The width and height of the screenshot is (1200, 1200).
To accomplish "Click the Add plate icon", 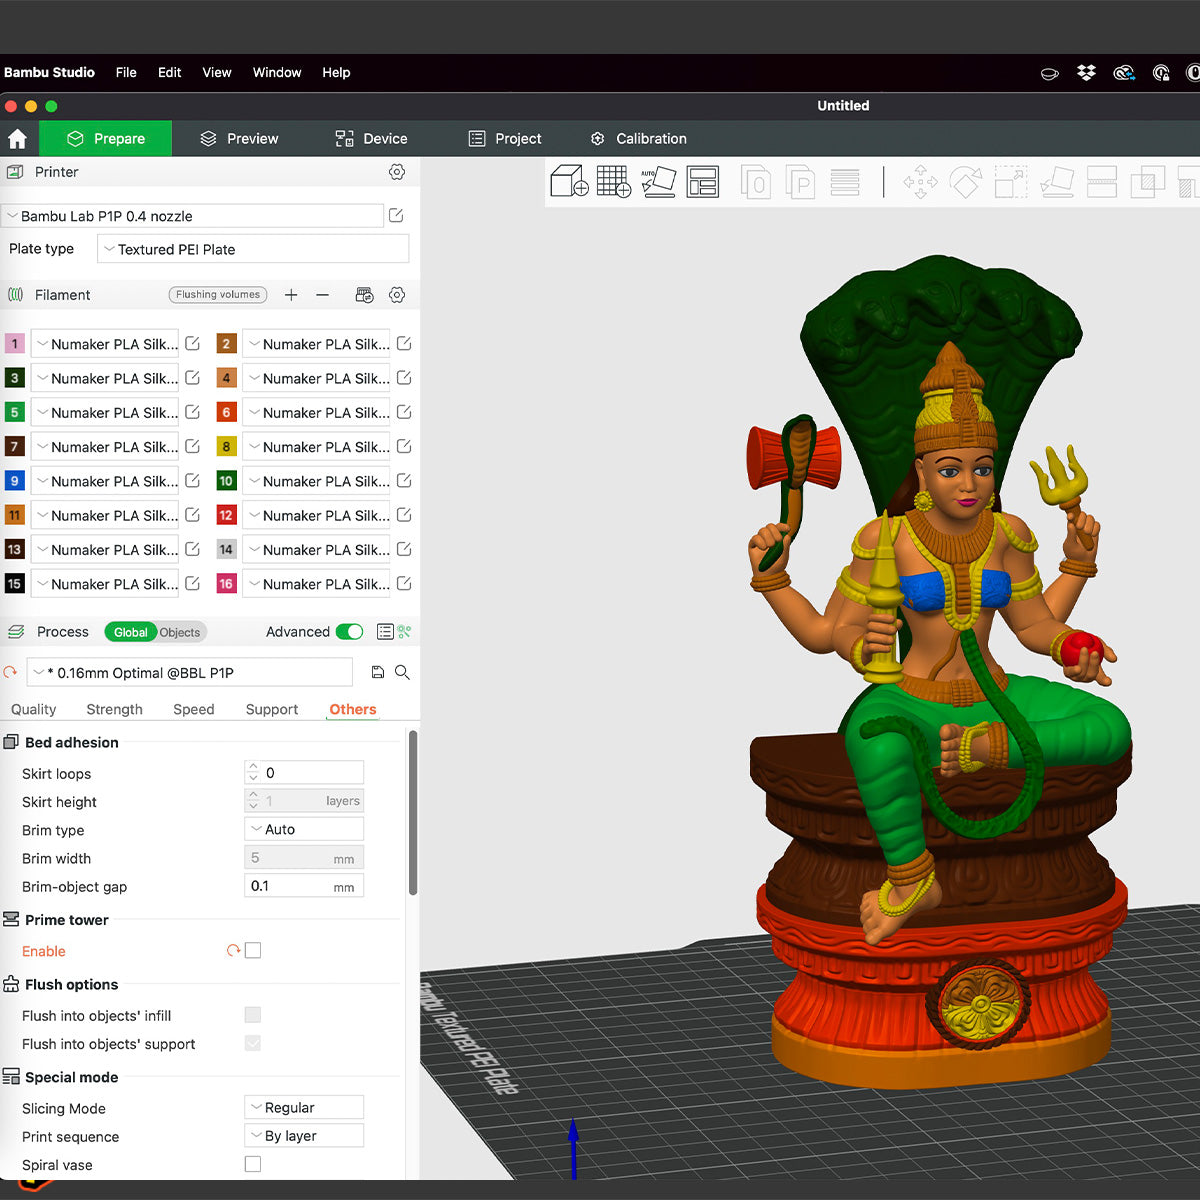I will coord(613,182).
